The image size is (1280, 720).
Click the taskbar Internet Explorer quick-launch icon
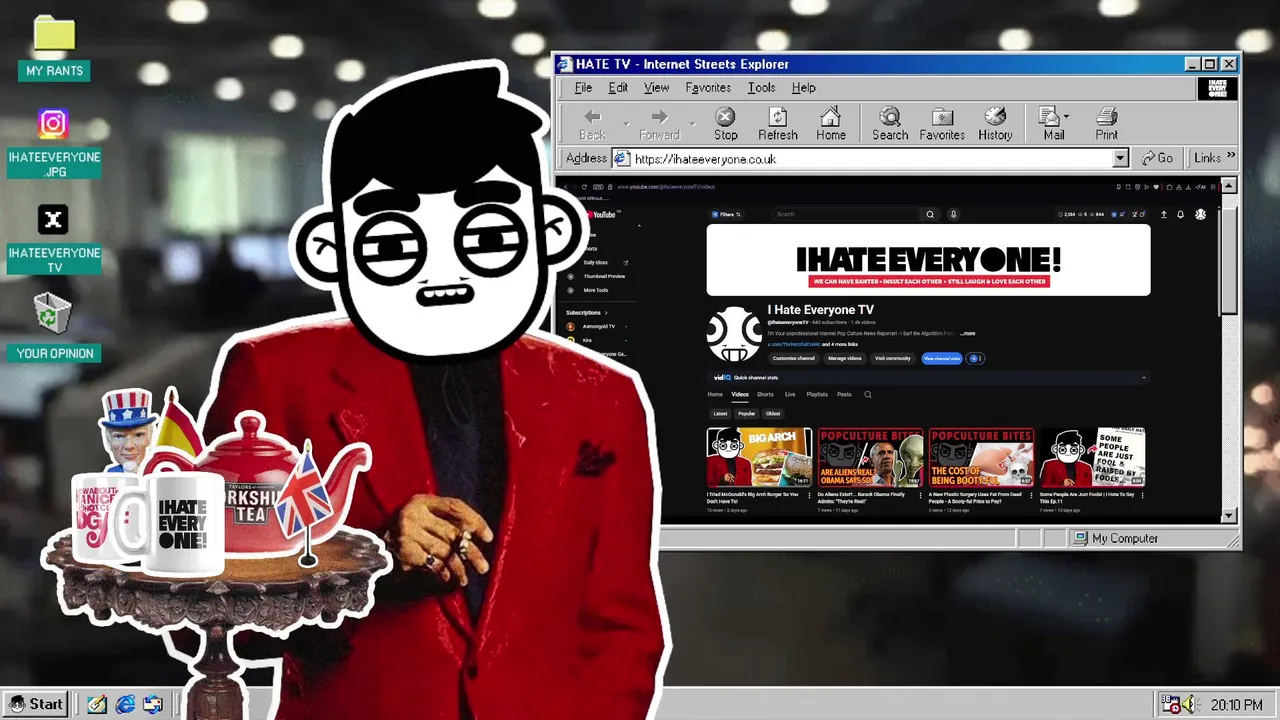coord(125,704)
